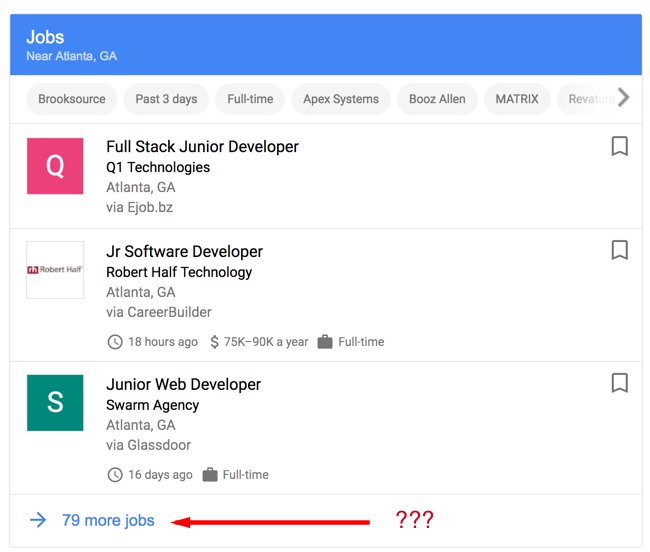The height and width of the screenshot is (552, 650).
Task: Click the 16 days ago clock icon
Action: [x=115, y=475]
